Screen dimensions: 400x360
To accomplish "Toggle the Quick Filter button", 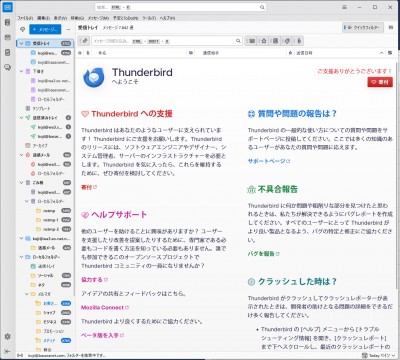I will click(363, 27).
